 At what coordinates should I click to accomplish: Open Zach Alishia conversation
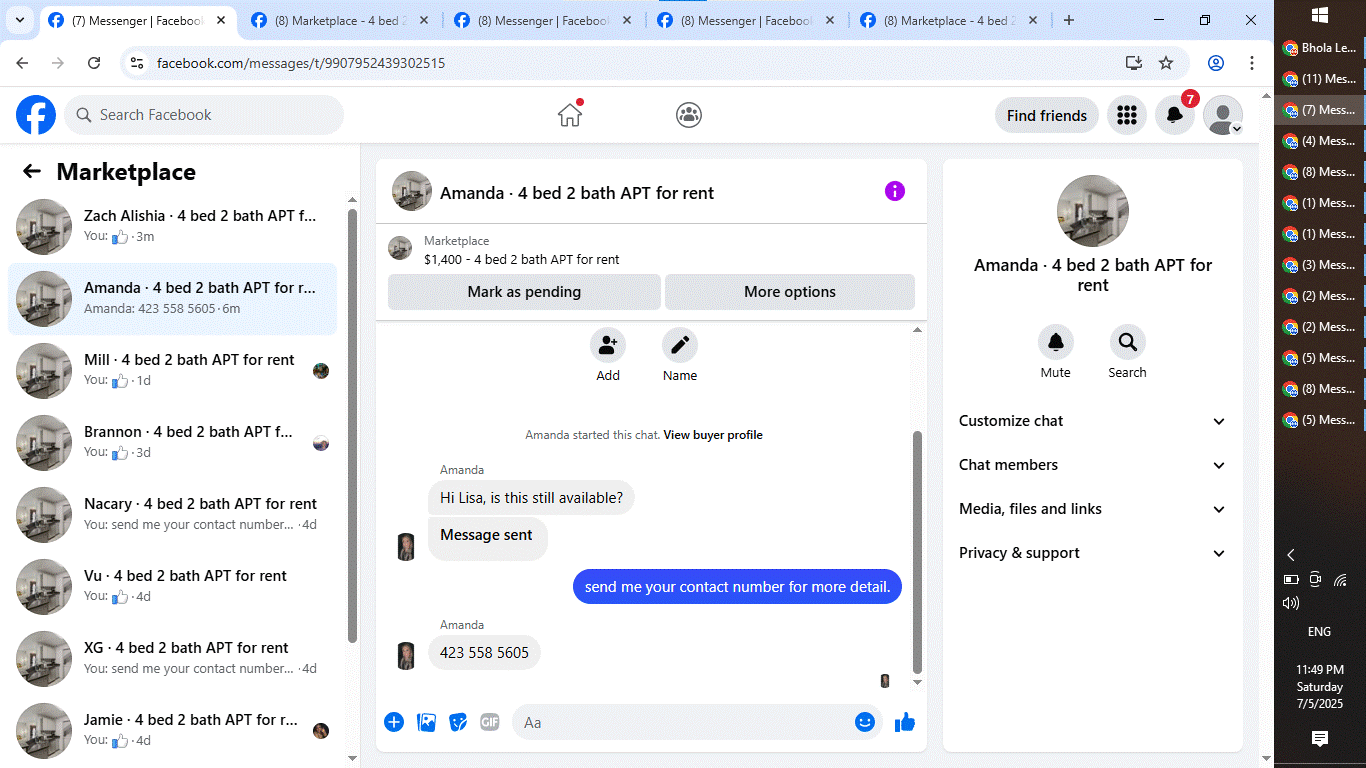click(172, 227)
